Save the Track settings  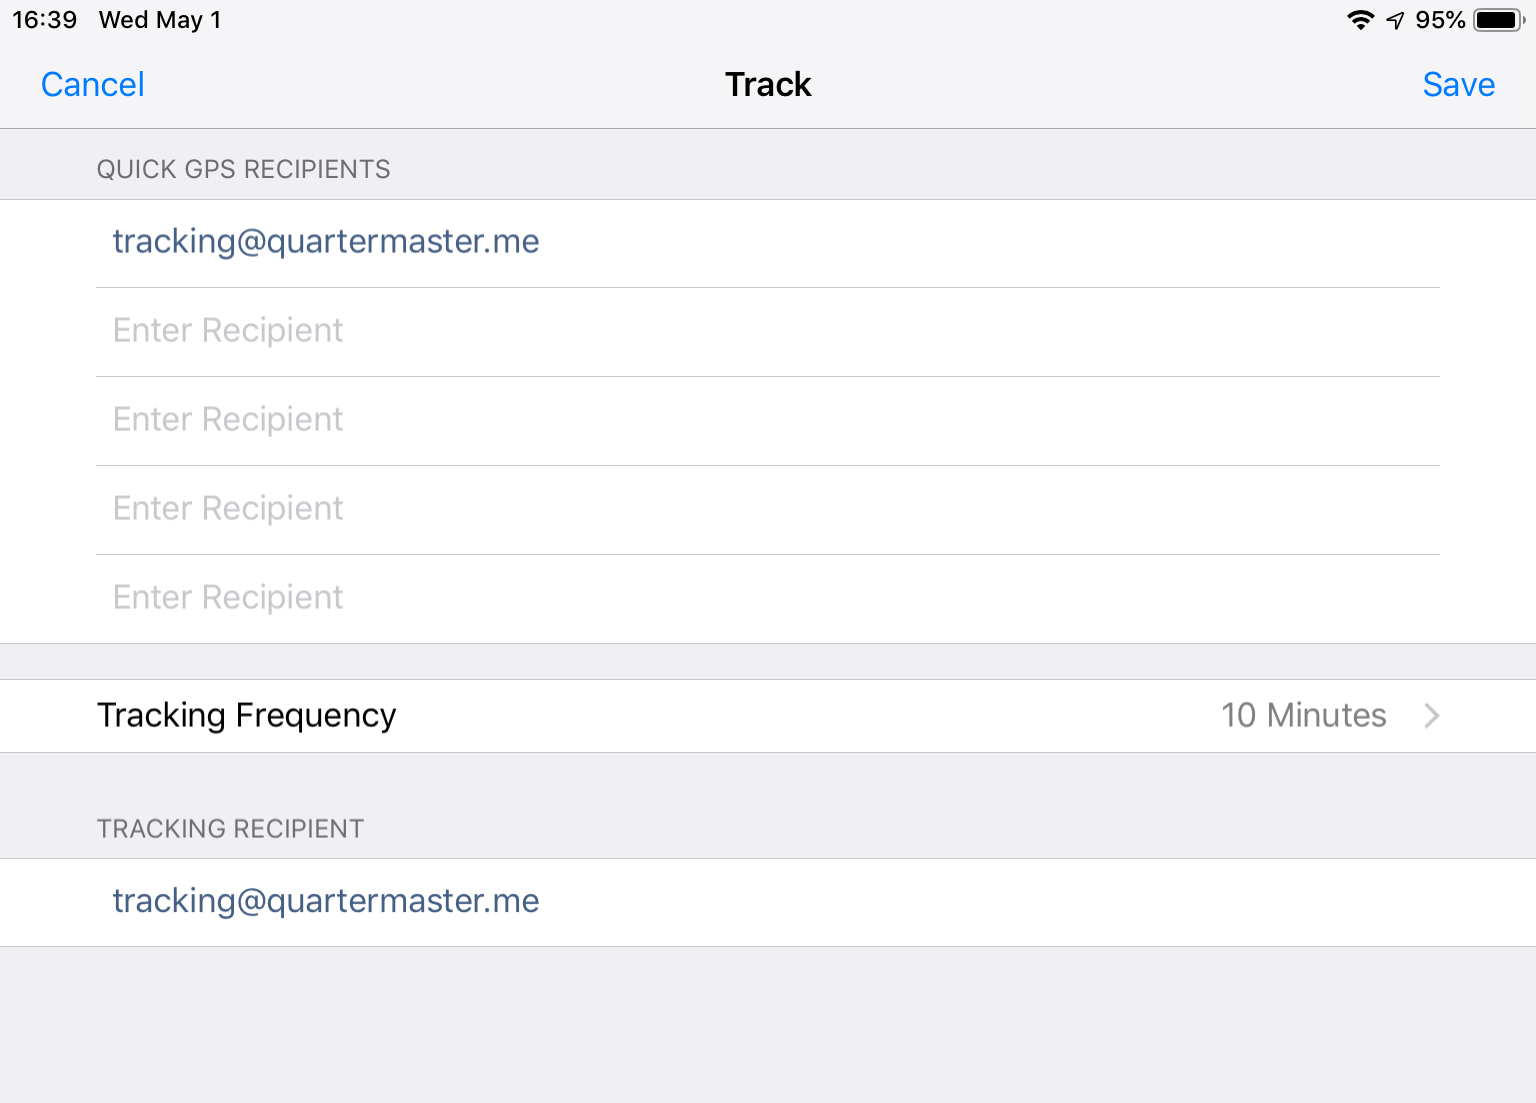click(1458, 85)
